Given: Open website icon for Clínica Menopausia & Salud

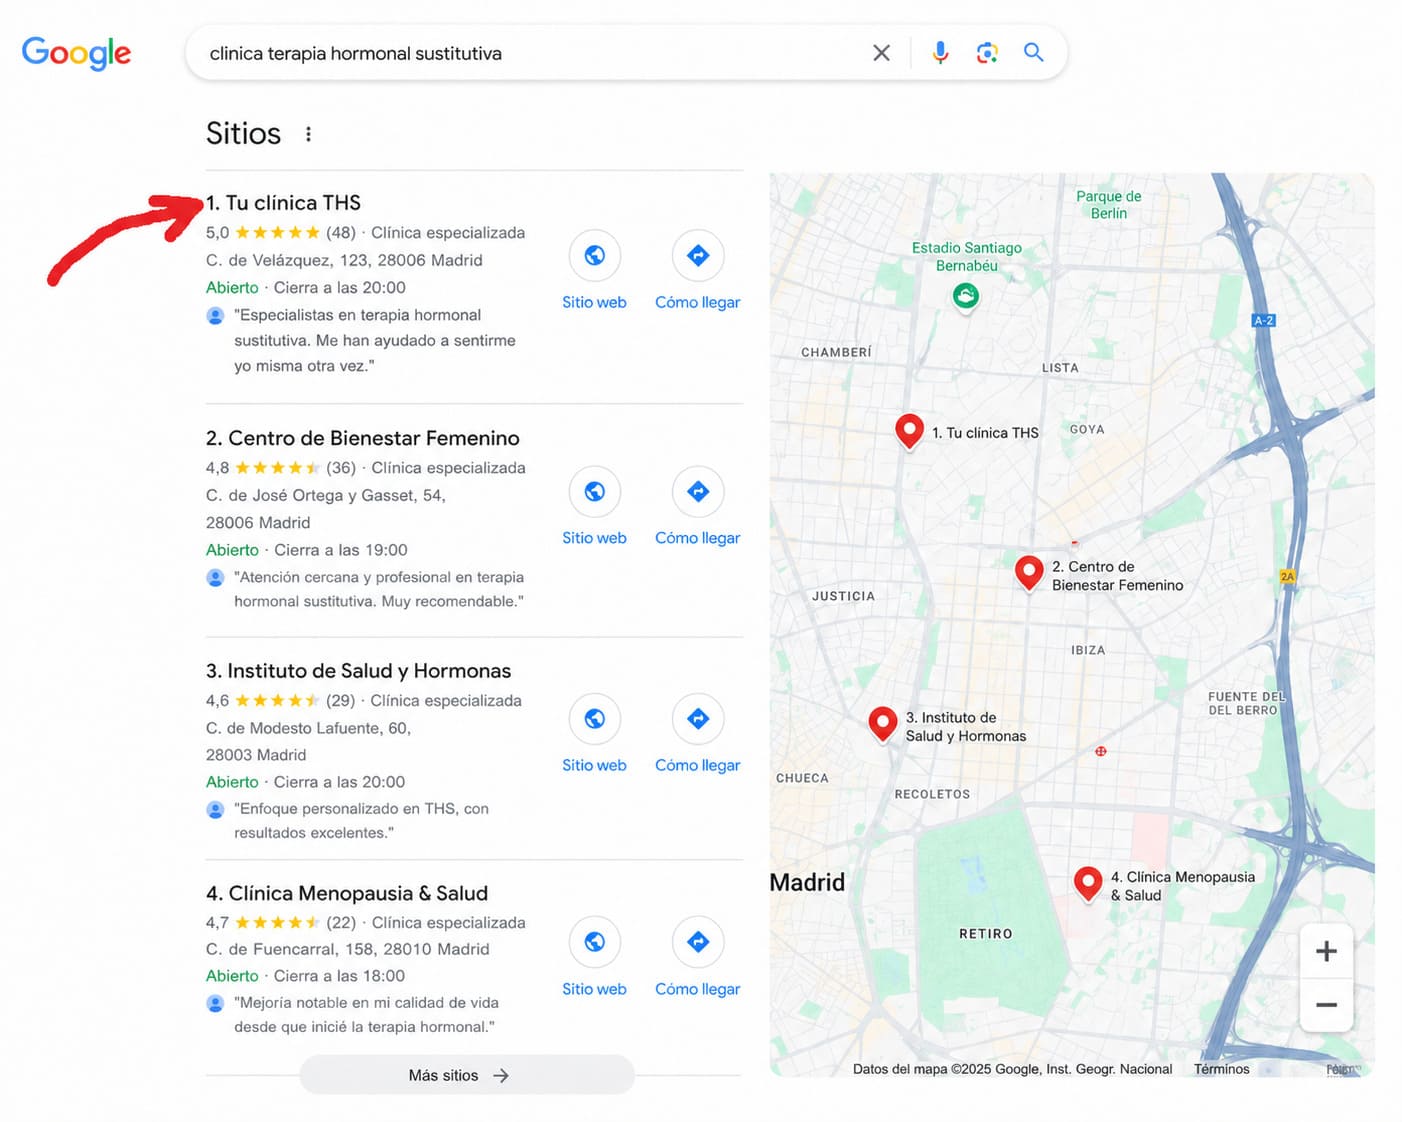Looking at the screenshot, I should (595, 942).
